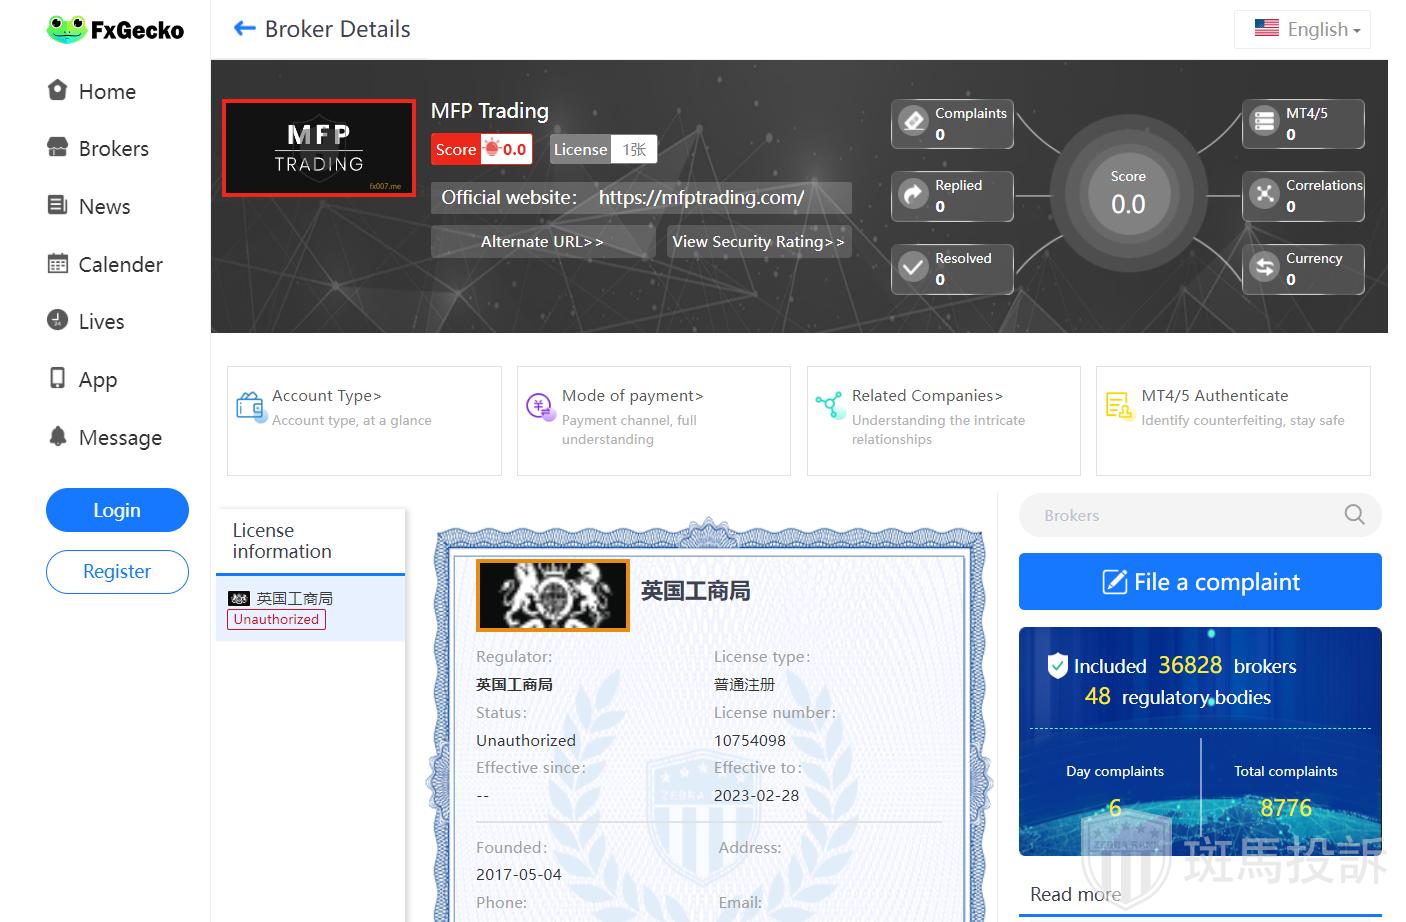Click the search magnifier in Brokers field
Image resolution: width=1406 pixels, height=922 pixels.
click(x=1354, y=515)
